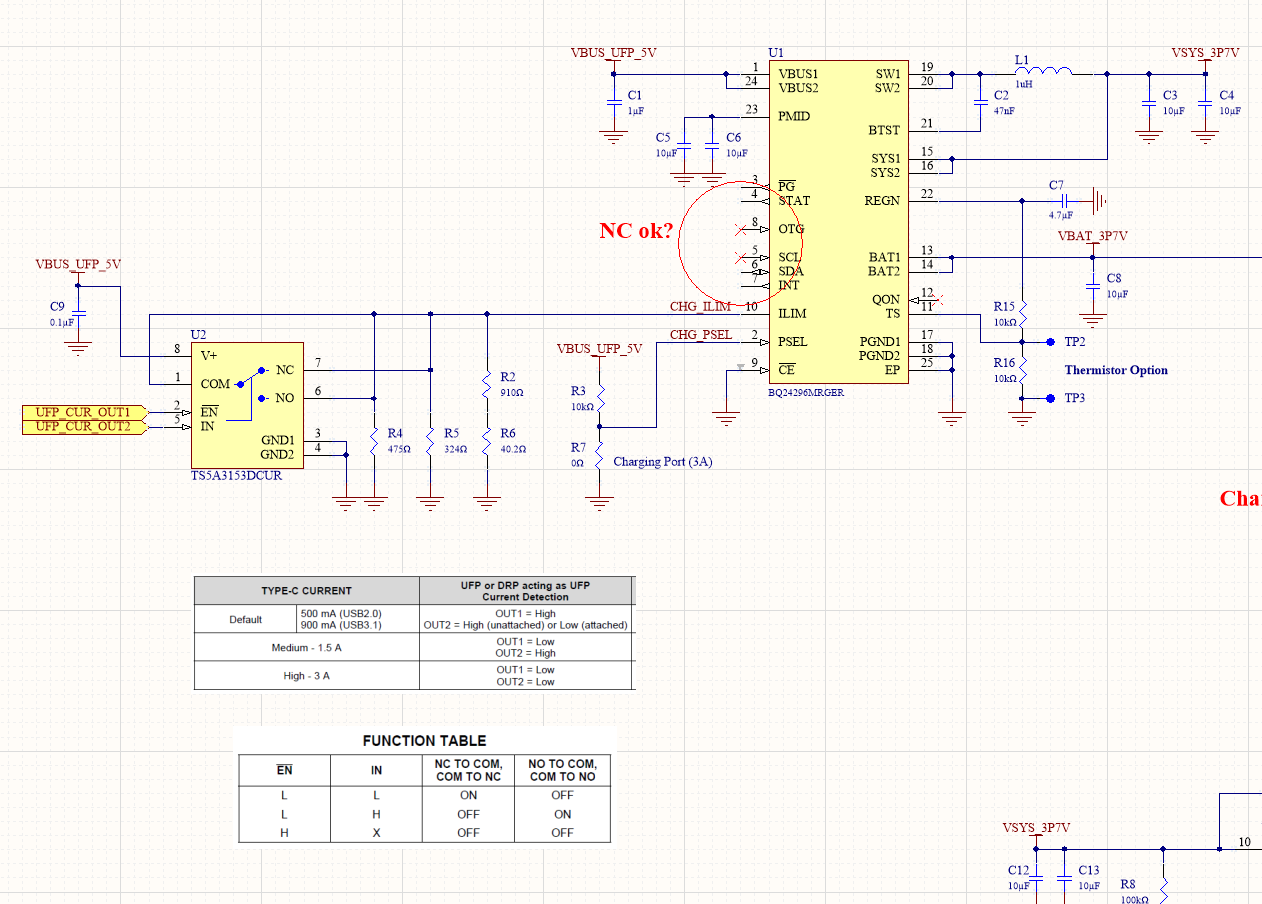The height and width of the screenshot is (904, 1262).
Task: Select the C5 capacitor on PMID
Action: tap(684, 145)
